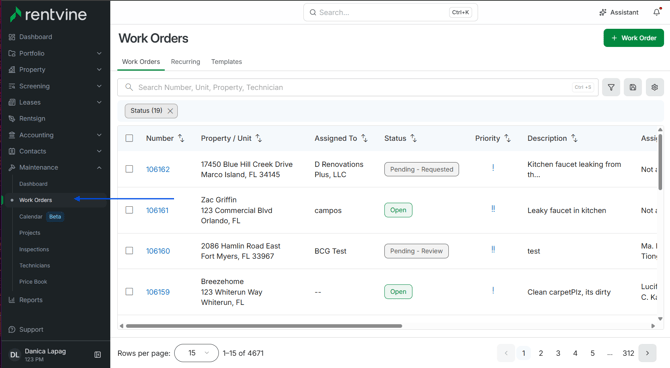670x368 pixels.
Task: Open Rentsign in the sidebar
Action: point(32,119)
